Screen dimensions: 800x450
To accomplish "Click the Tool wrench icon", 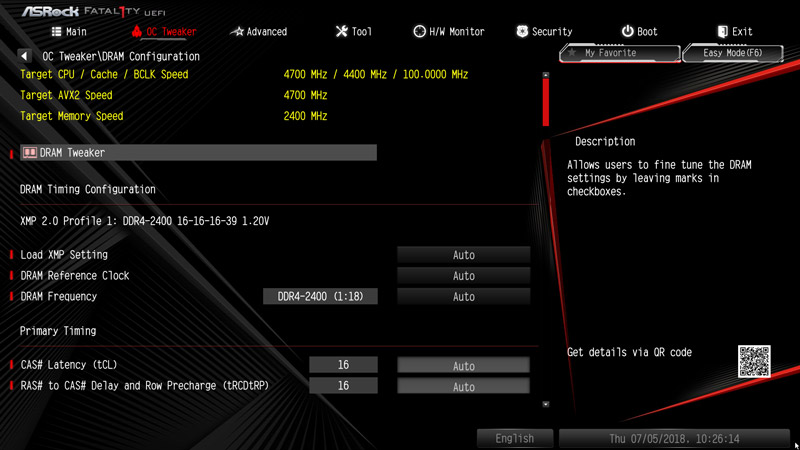I will coord(341,32).
